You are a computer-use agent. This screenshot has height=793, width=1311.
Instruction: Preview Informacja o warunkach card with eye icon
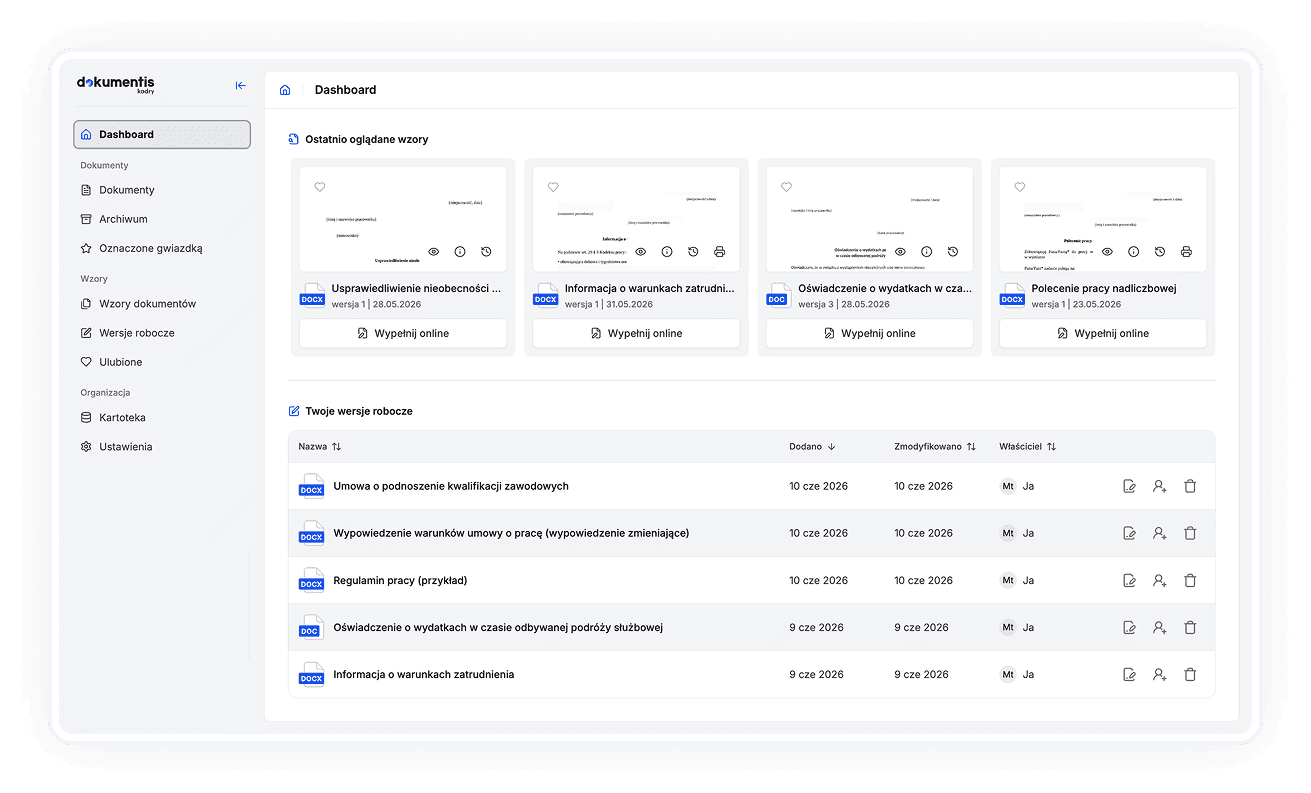coord(641,252)
